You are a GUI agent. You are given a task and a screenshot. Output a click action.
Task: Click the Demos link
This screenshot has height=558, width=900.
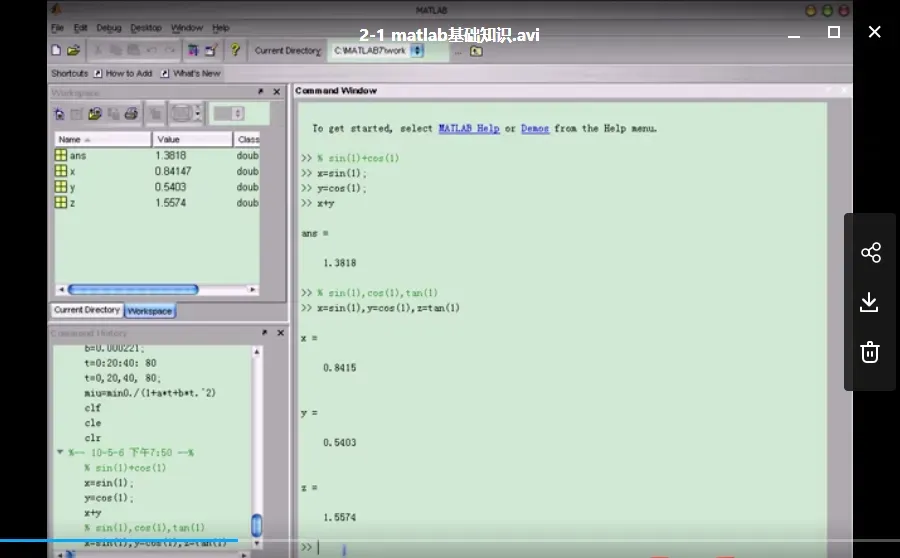point(535,129)
